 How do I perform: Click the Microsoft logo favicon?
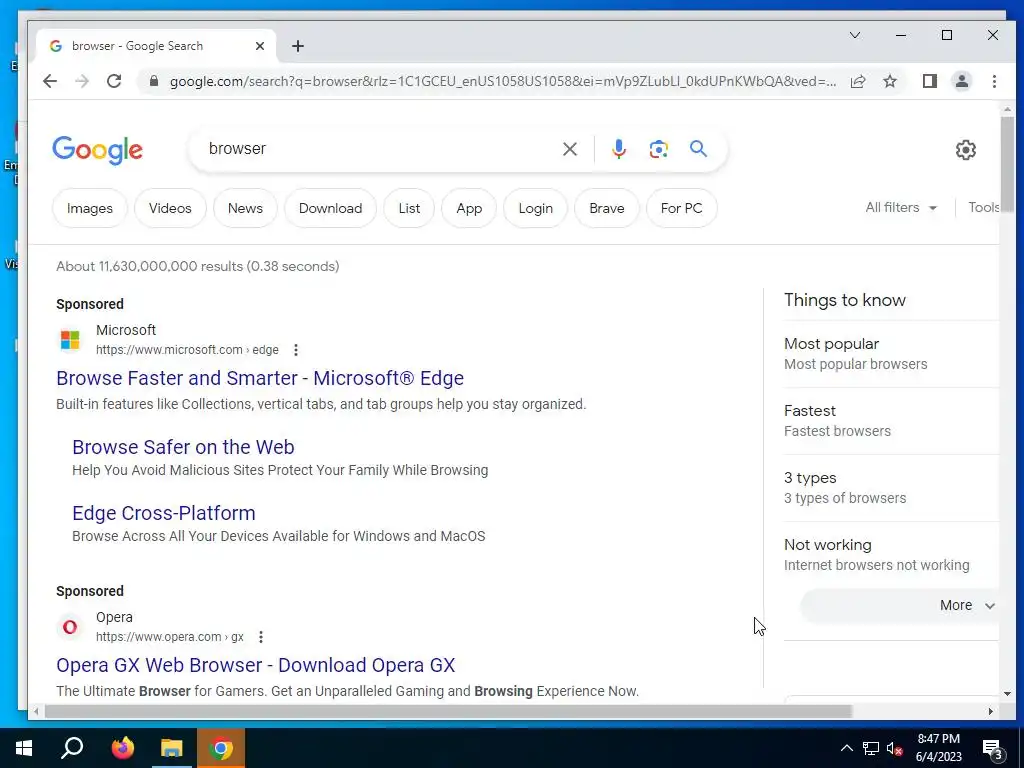[70, 340]
